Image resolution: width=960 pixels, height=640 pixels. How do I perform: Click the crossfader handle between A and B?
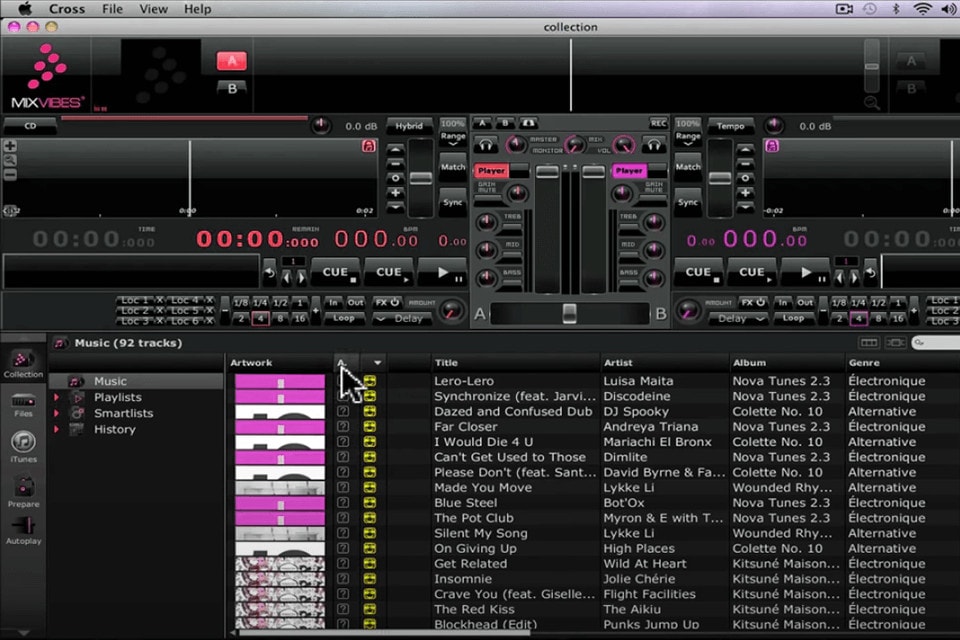[x=569, y=314]
